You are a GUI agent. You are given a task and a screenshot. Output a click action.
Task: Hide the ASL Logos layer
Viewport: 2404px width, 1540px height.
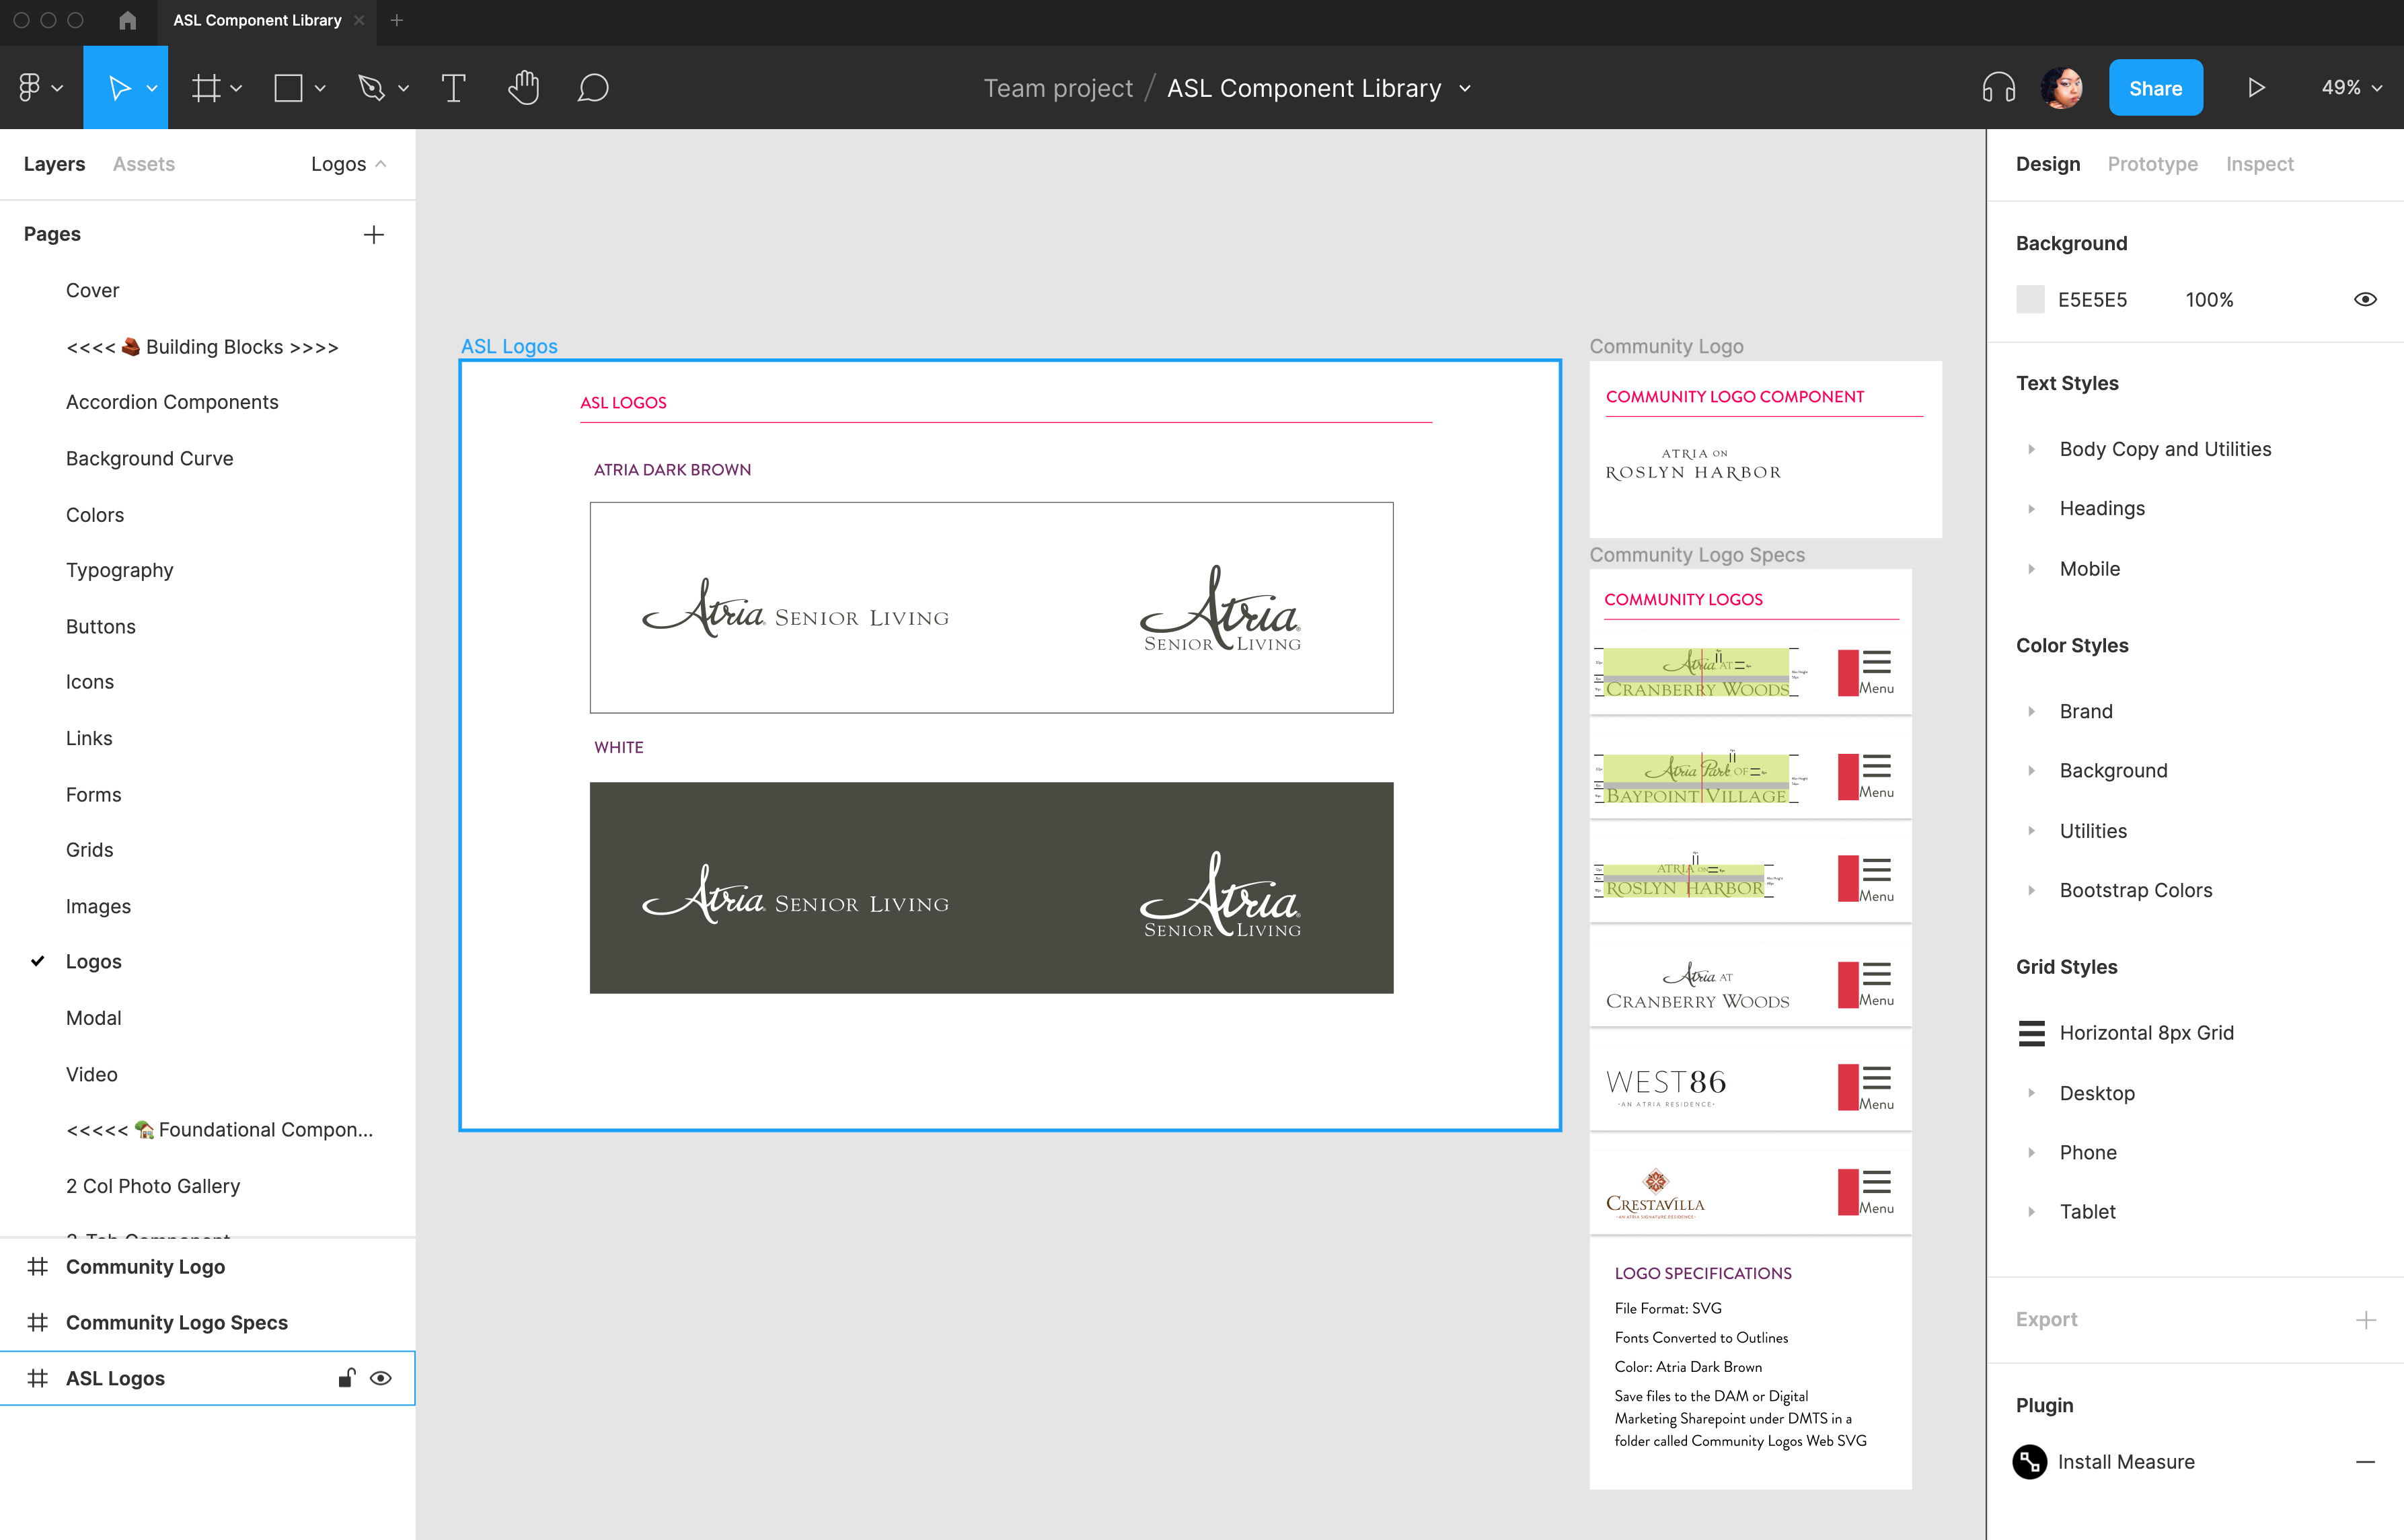coord(380,1378)
